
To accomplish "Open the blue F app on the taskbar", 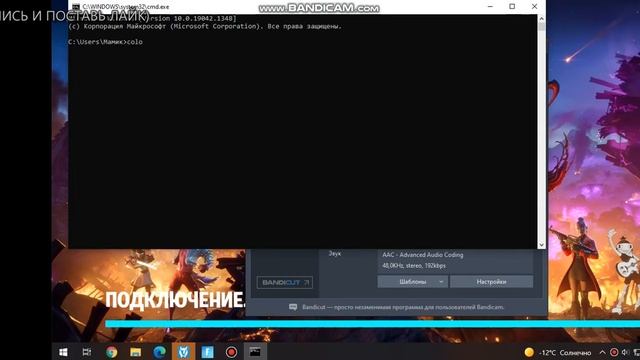I will point(207,352).
